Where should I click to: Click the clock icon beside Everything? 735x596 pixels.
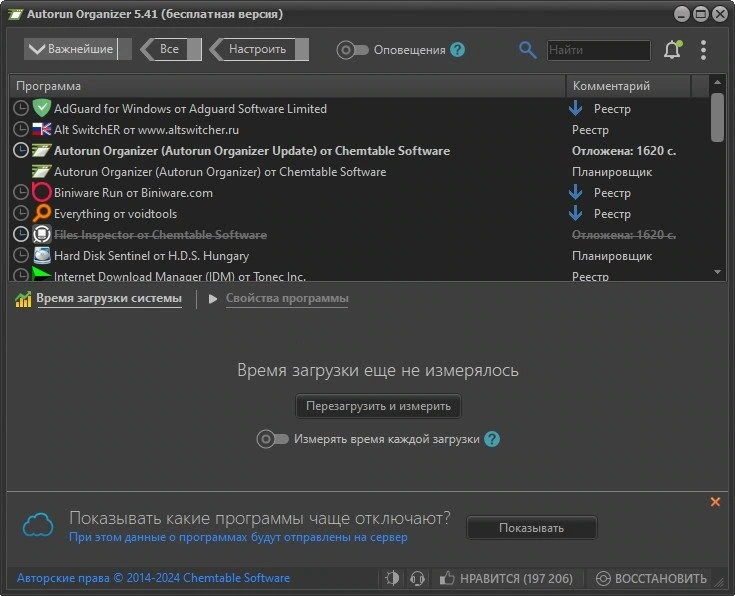21,213
